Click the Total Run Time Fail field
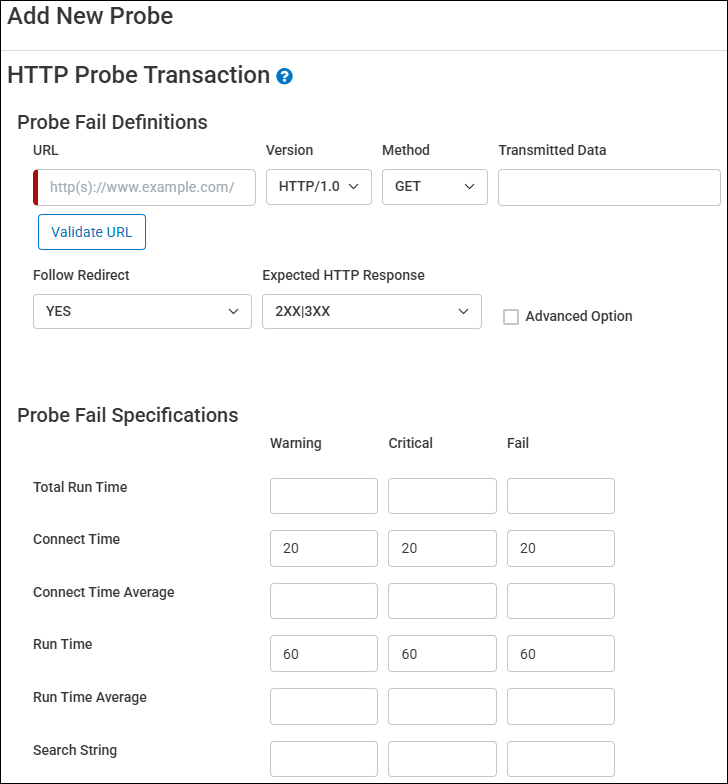Screen dimensions: 728x784 point(560,496)
